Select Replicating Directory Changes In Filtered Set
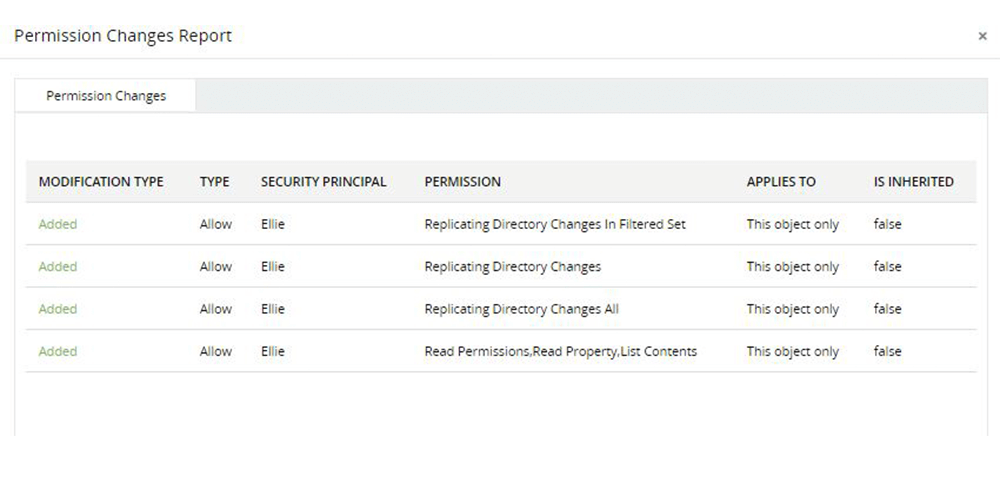 555,224
